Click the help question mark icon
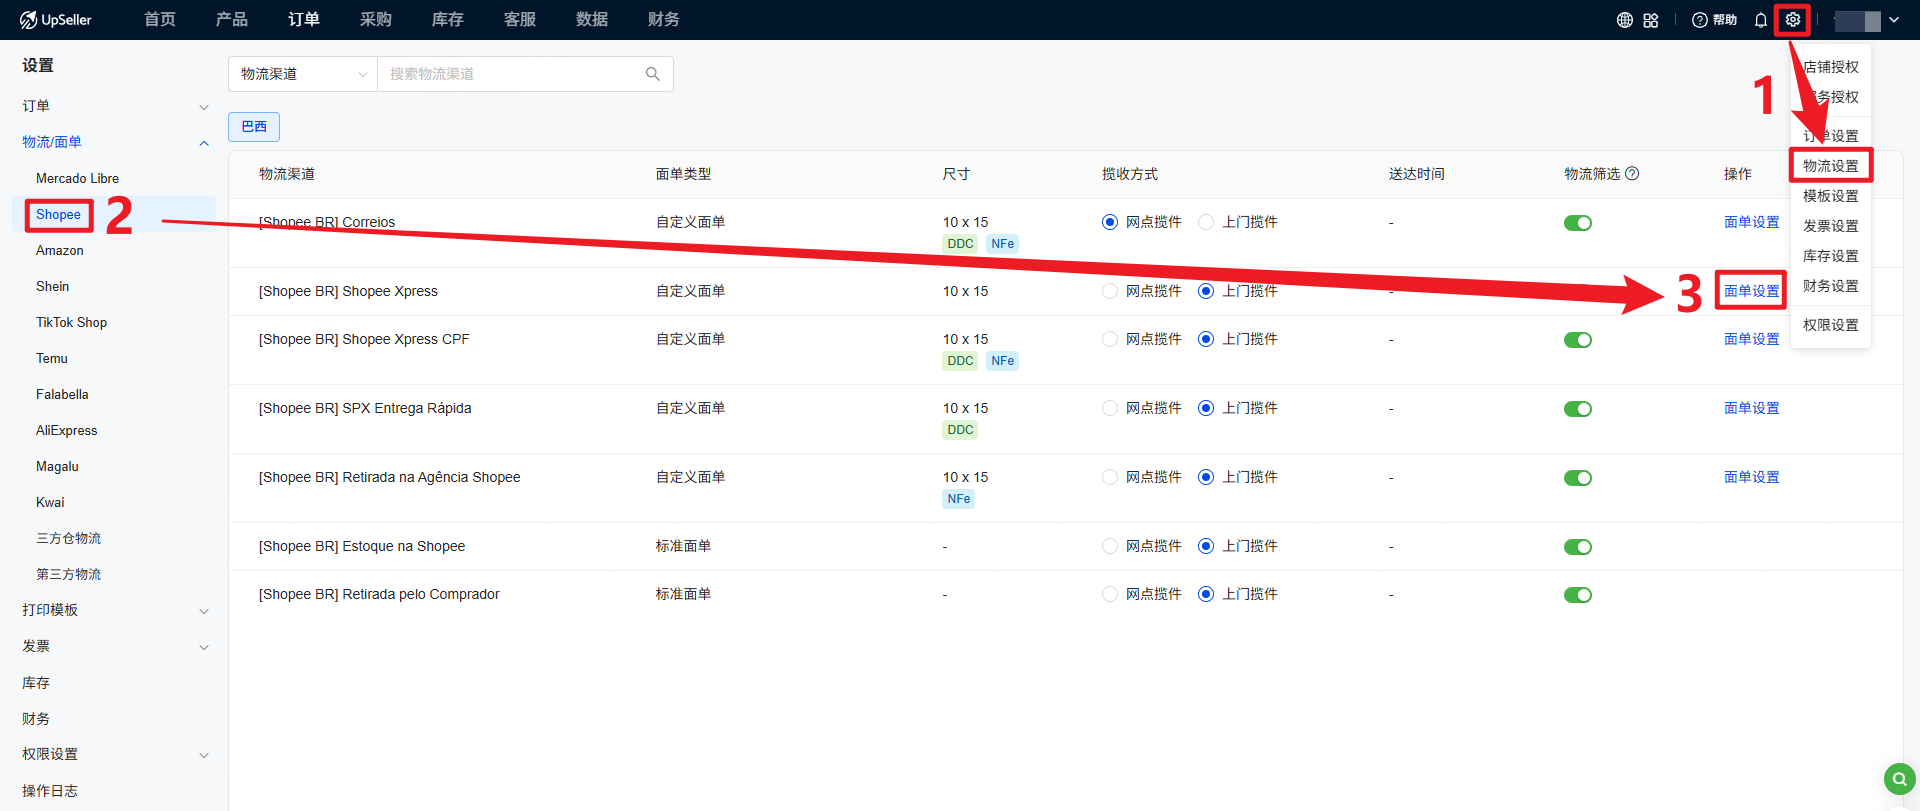1920x811 pixels. point(1699,20)
